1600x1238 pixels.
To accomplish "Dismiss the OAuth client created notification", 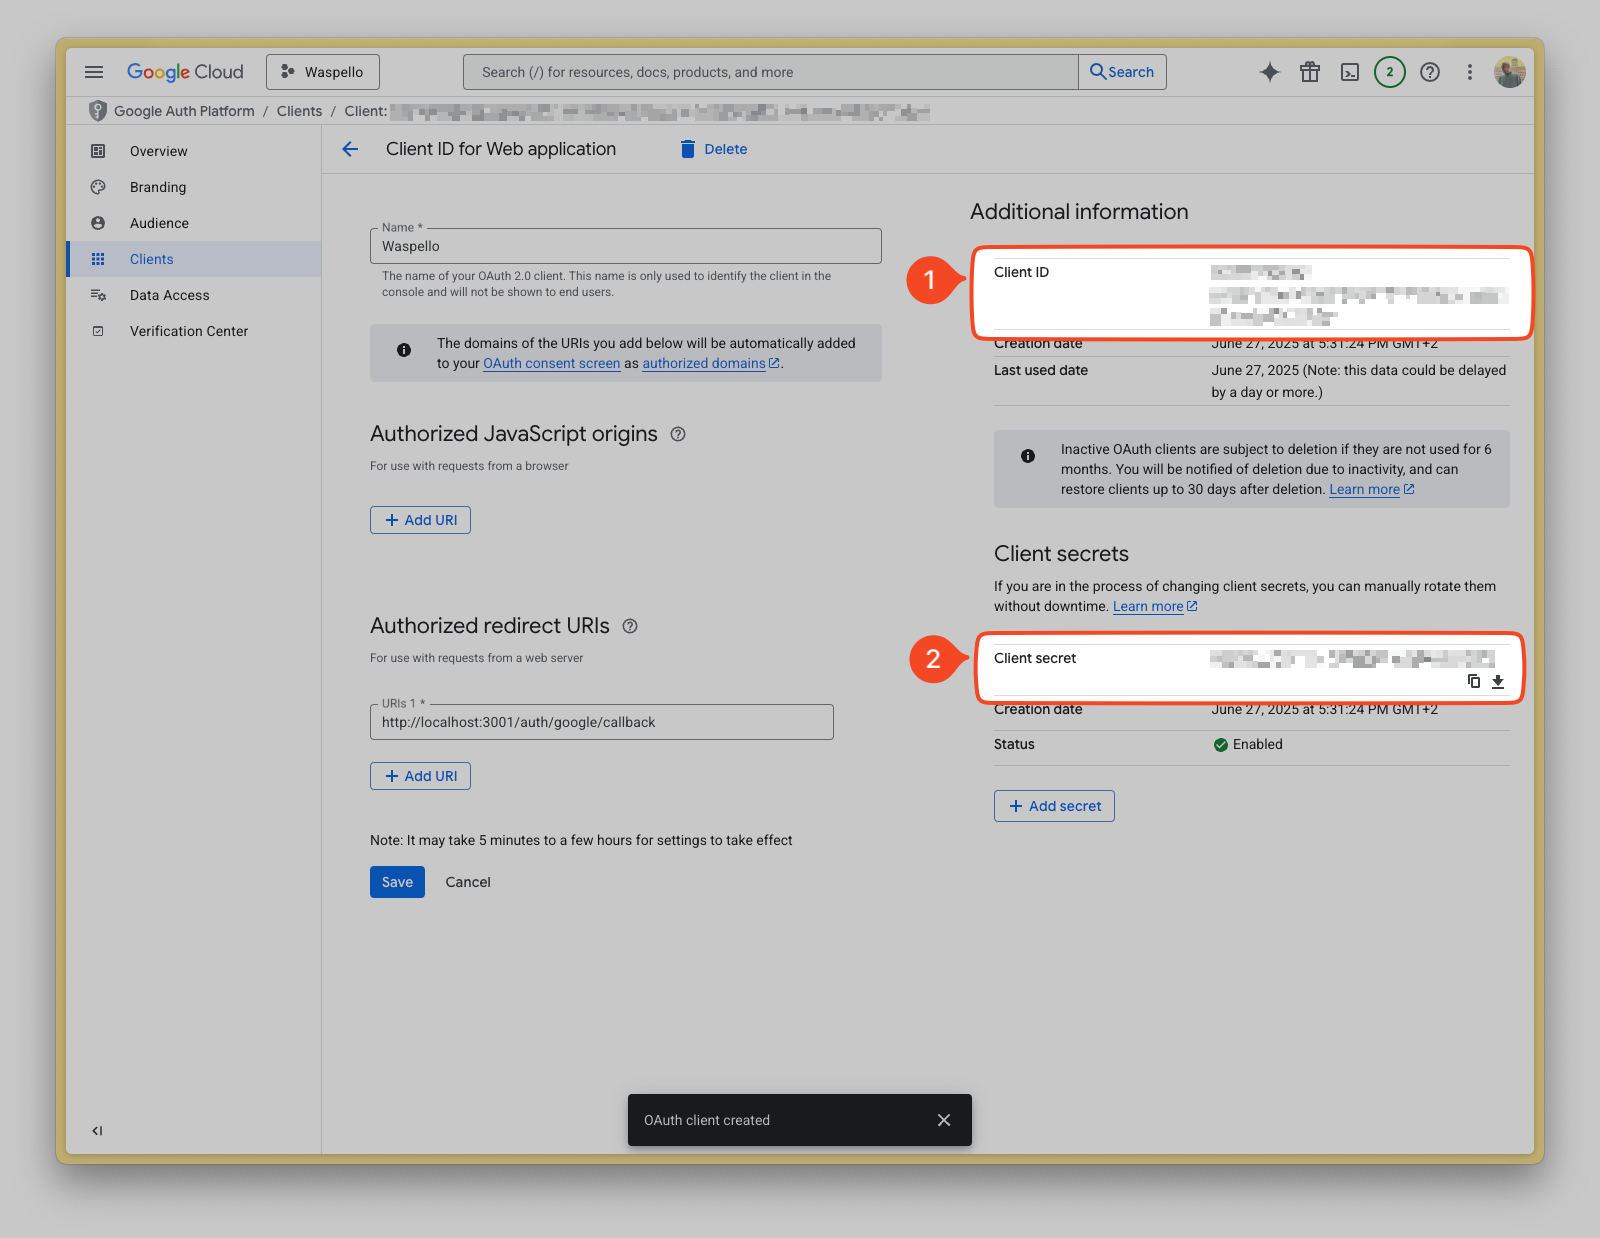I will (x=943, y=1120).
